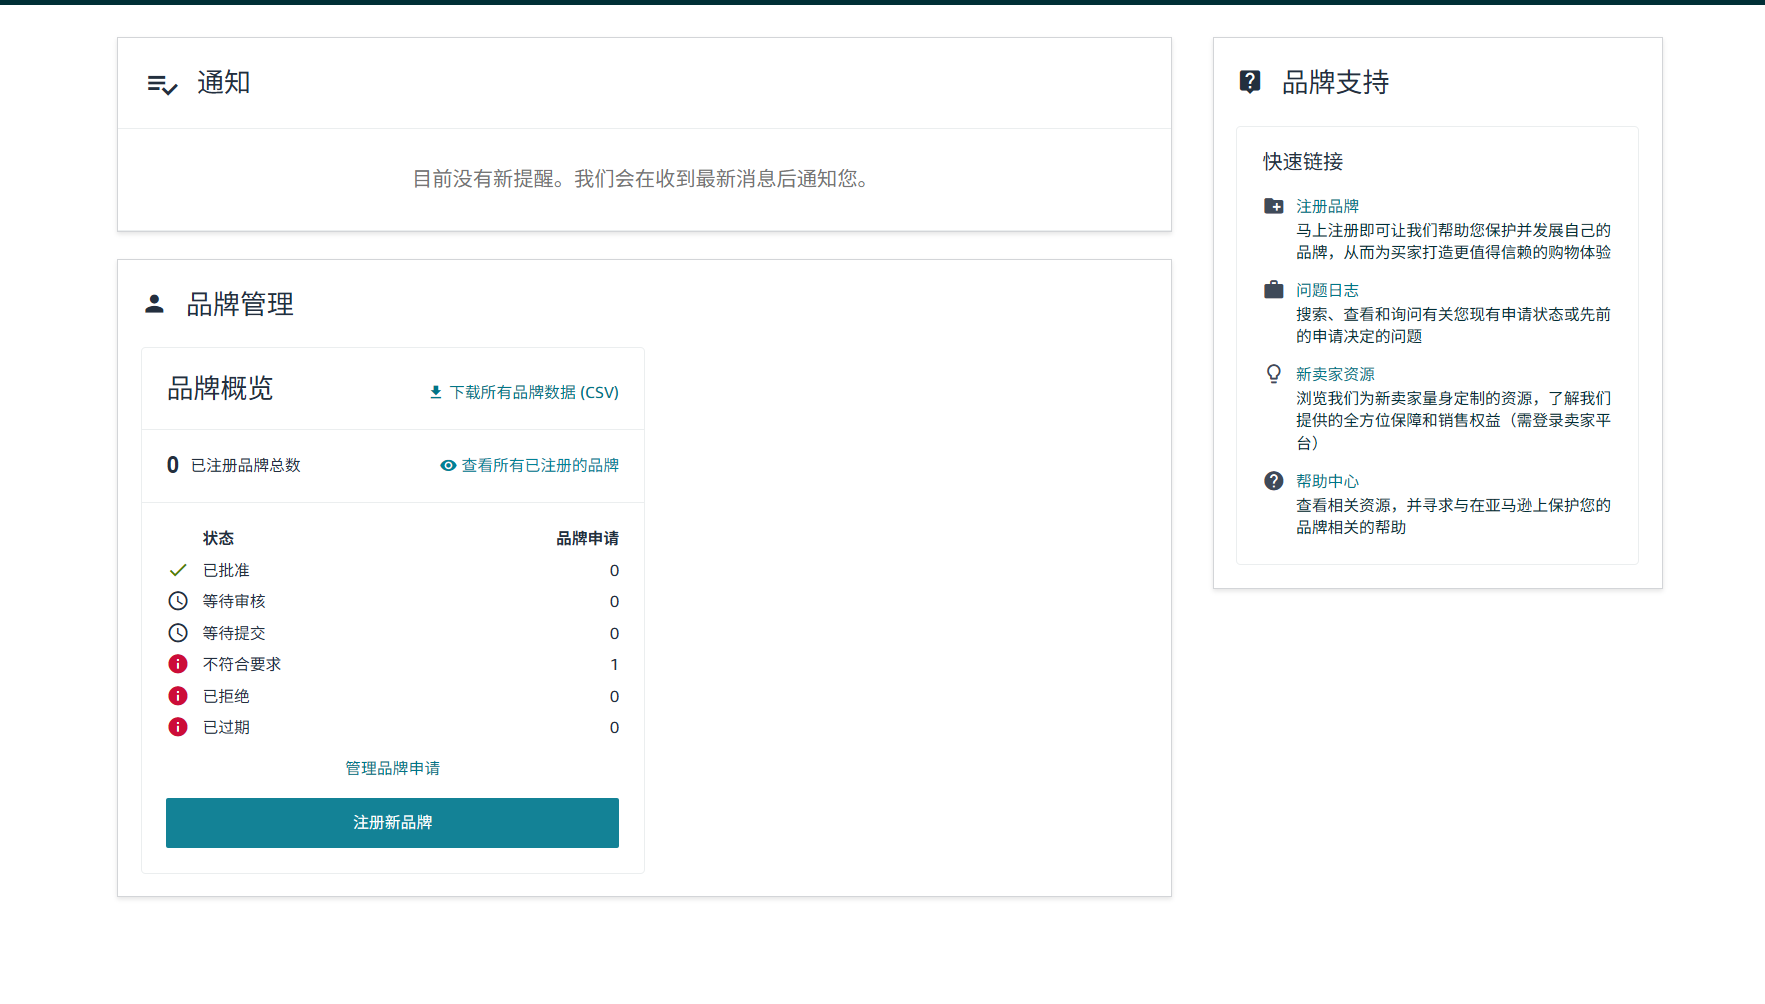
Task: Click the count 0 for 已批准
Action: click(x=614, y=570)
